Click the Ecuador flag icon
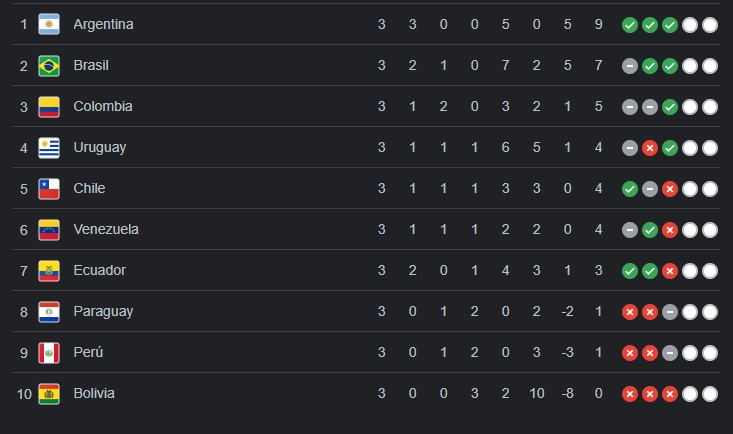The image size is (733, 434). (x=49, y=271)
